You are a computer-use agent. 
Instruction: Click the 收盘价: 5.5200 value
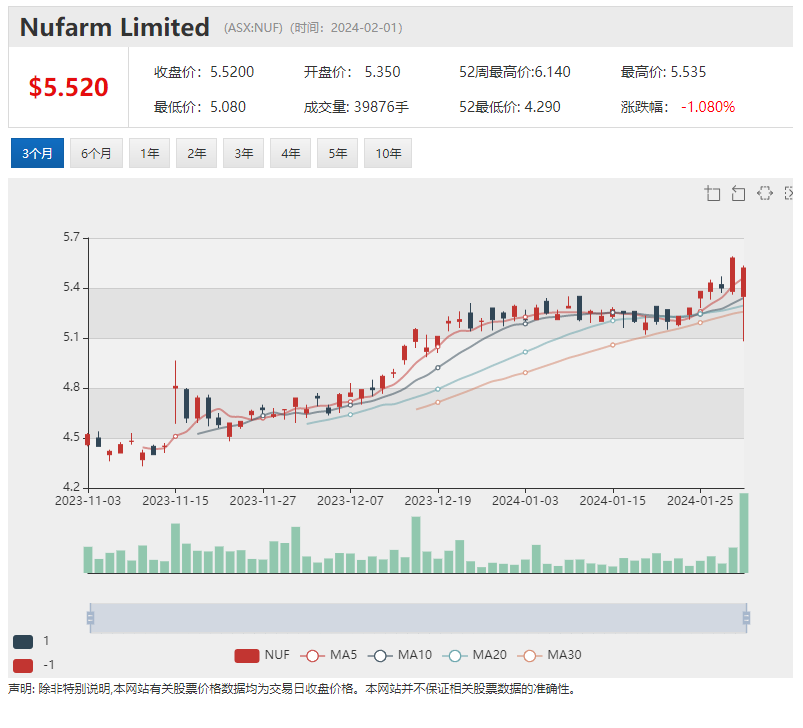pos(204,72)
